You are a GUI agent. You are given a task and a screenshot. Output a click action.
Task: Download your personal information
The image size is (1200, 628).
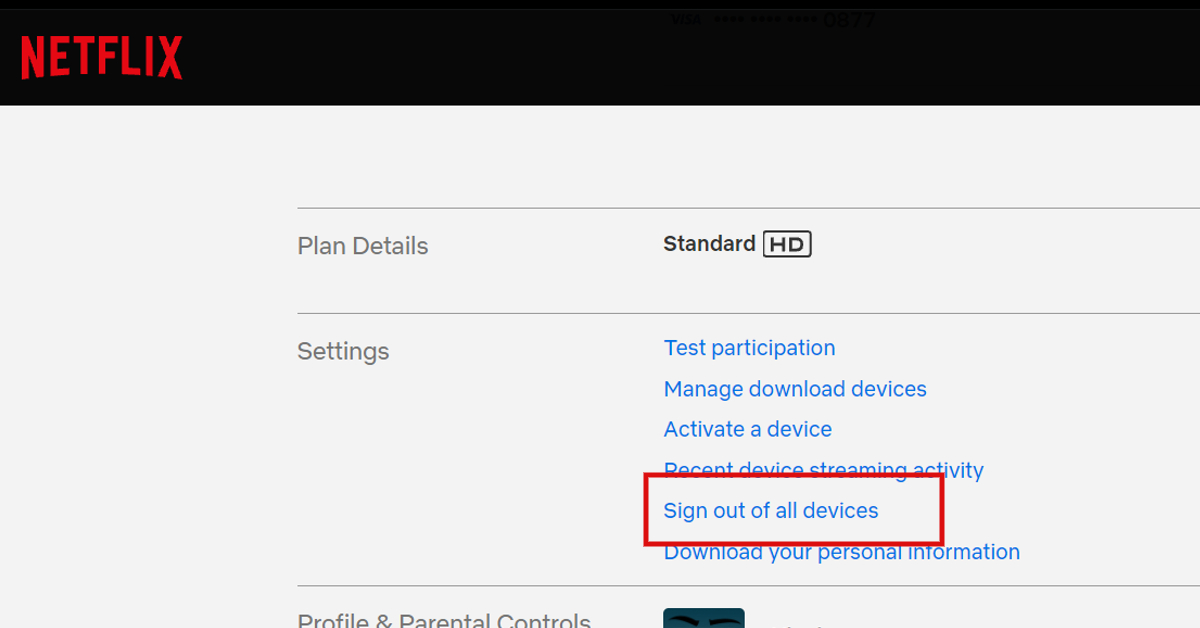[841, 551]
